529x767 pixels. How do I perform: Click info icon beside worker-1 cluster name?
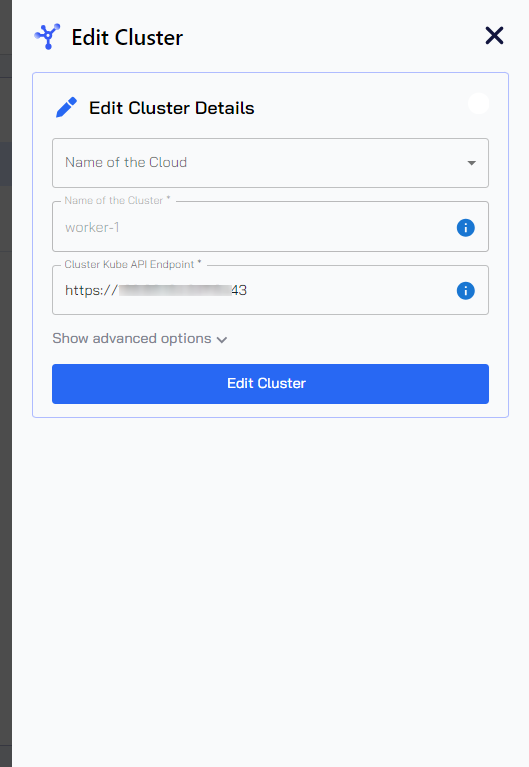click(465, 227)
